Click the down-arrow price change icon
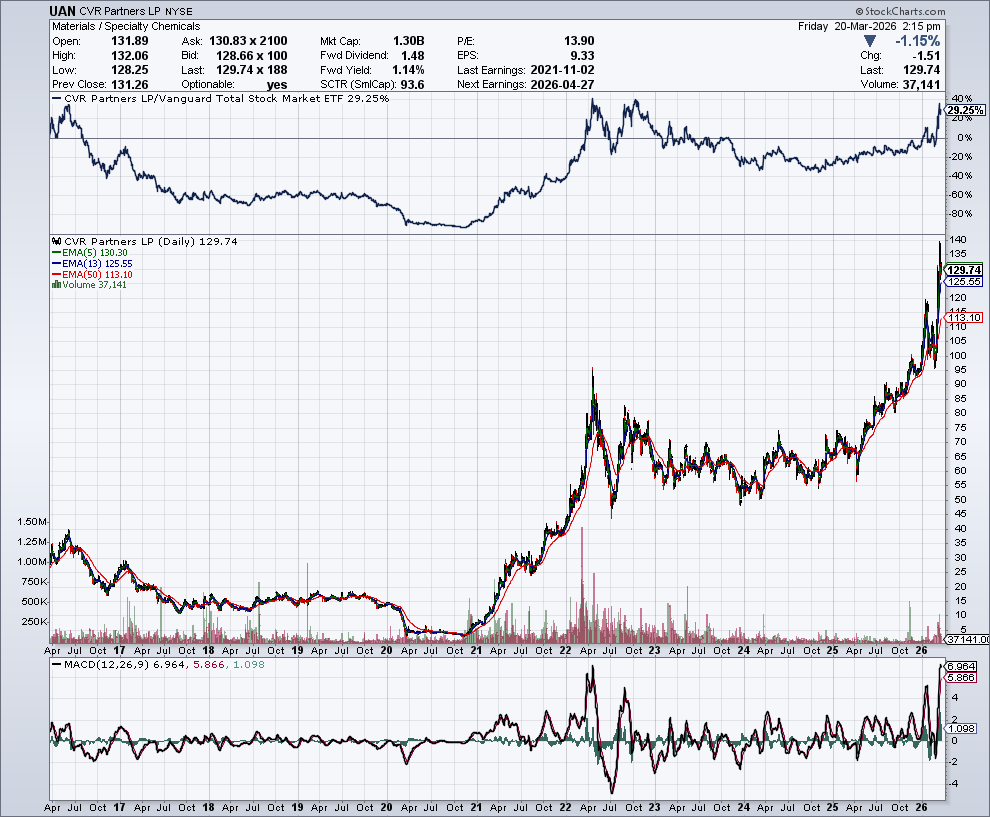This screenshot has height=817, width=990. (869, 41)
